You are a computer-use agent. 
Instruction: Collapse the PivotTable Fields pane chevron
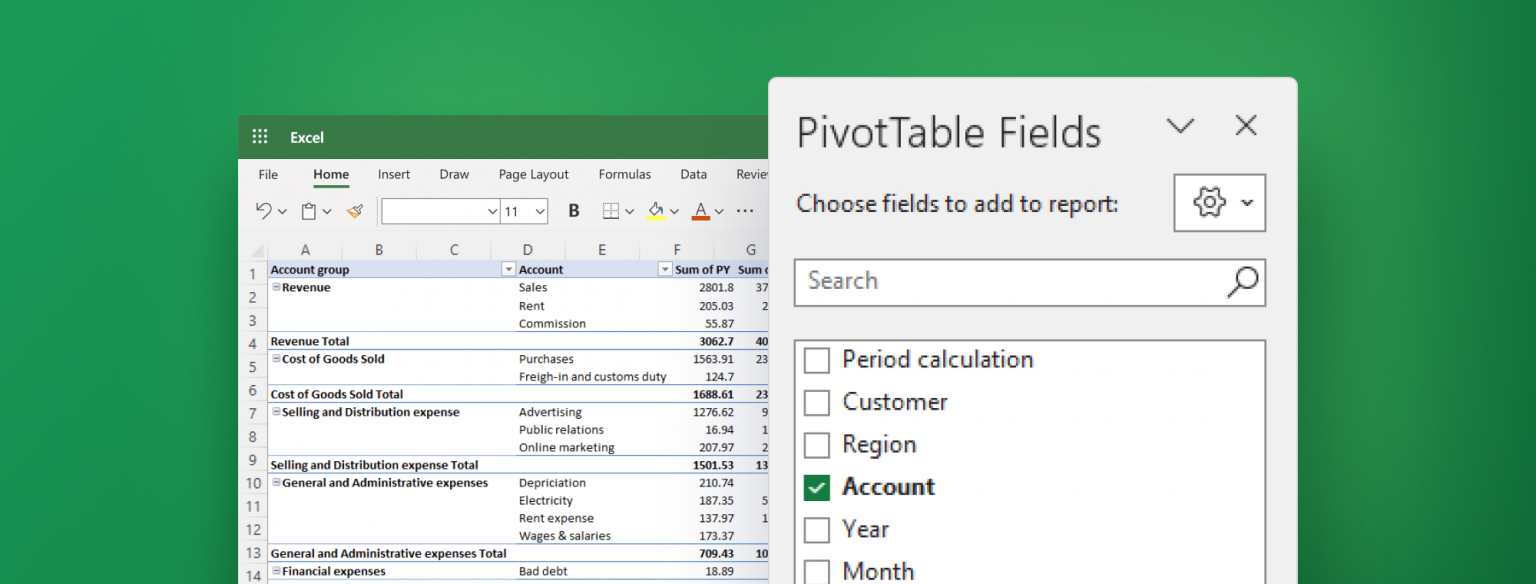[1180, 126]
